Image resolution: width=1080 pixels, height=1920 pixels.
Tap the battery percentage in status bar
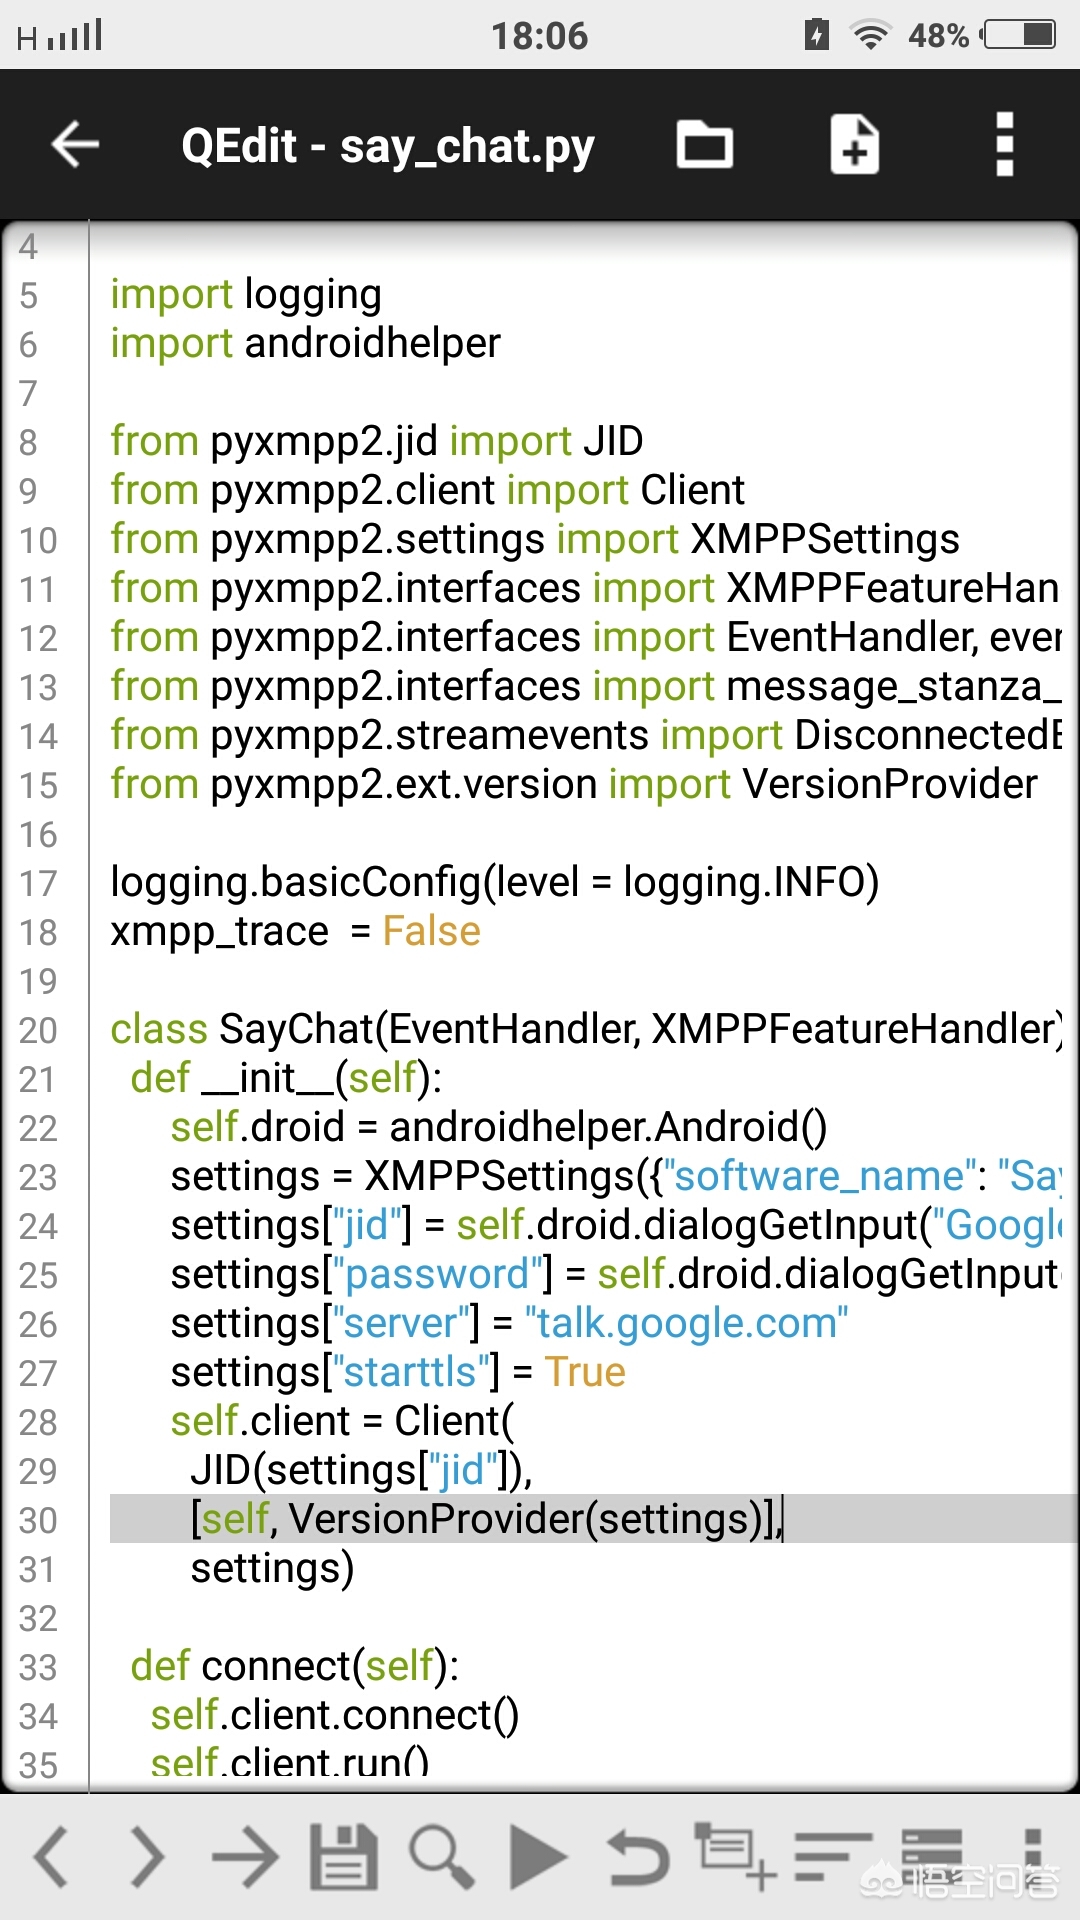(938, 36)
